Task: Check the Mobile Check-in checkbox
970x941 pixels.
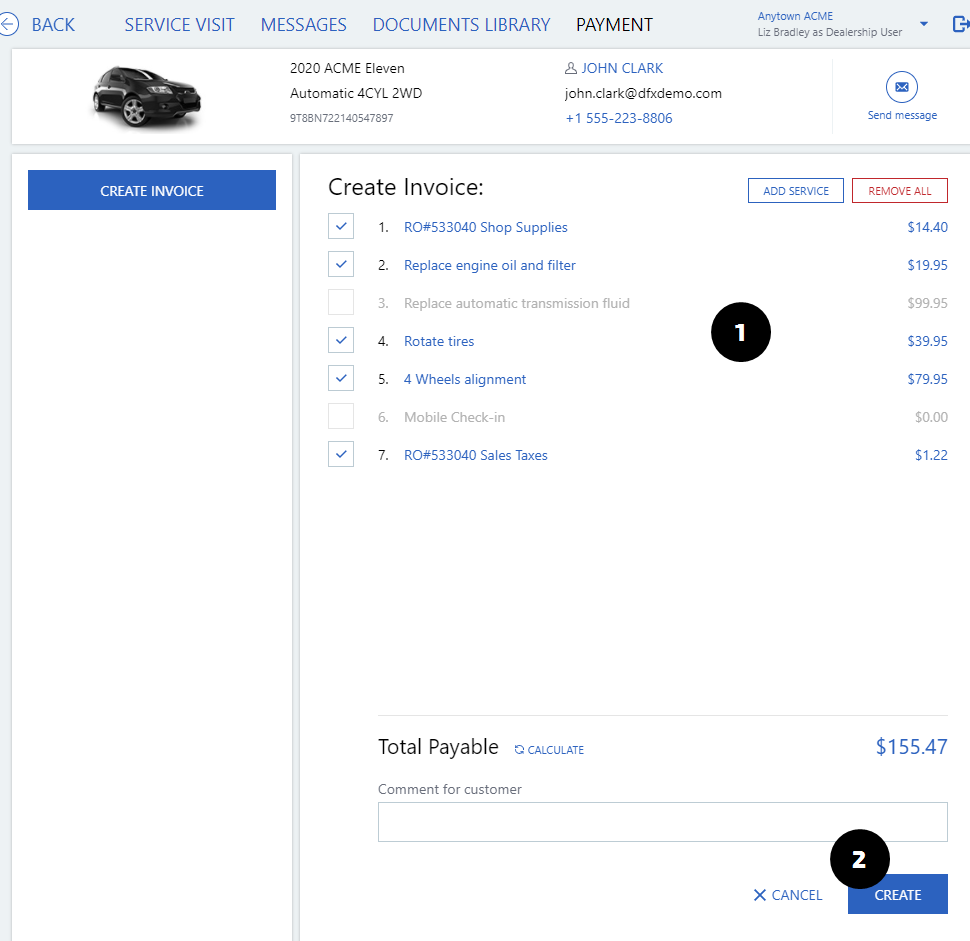Action: point(341,417)
